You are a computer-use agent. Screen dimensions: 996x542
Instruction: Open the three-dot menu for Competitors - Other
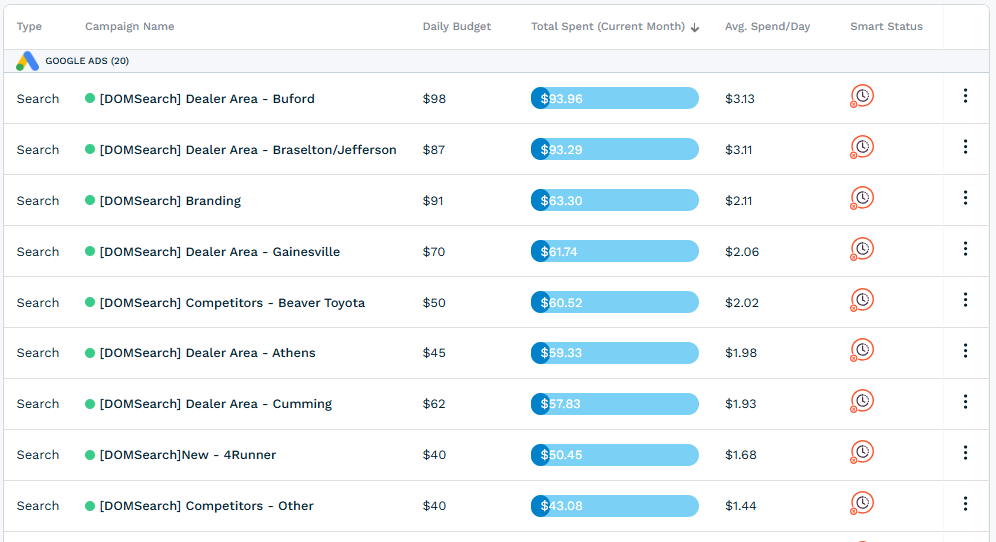(x=965, y=504)
